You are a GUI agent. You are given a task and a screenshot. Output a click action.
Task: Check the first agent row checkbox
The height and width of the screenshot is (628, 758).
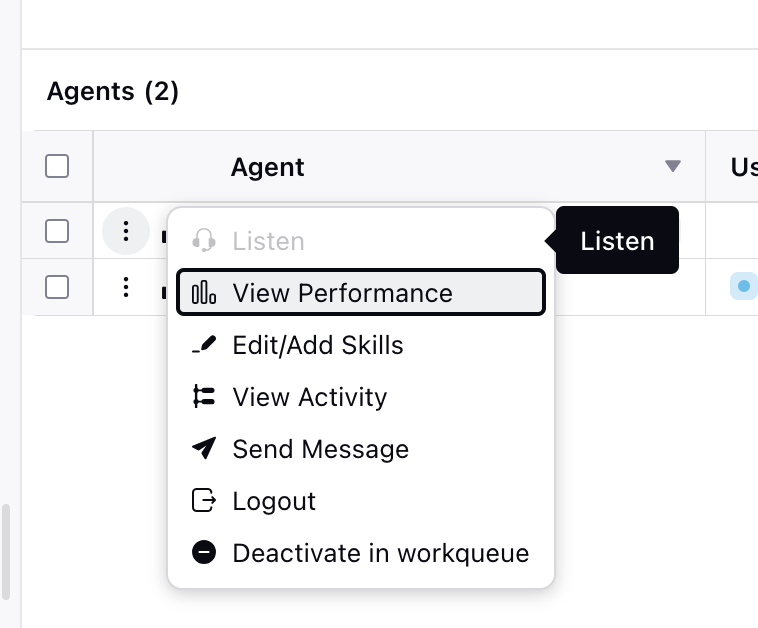tap(57, 231)
